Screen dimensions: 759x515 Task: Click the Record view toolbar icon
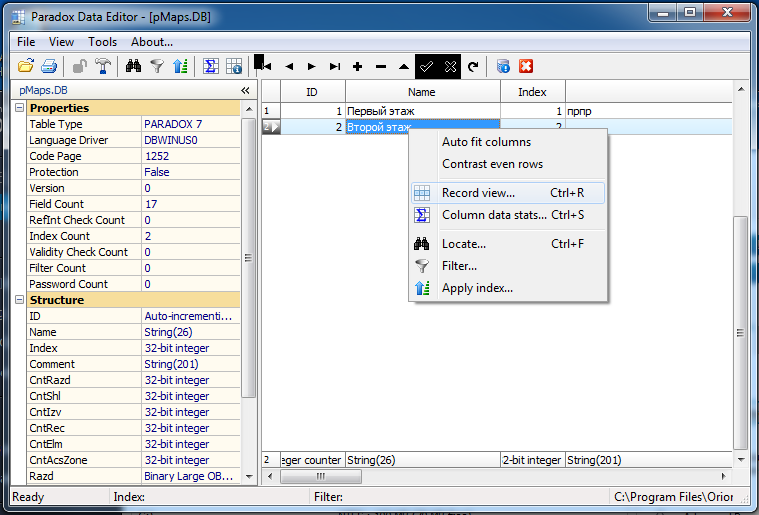click(x=234, y=66)
